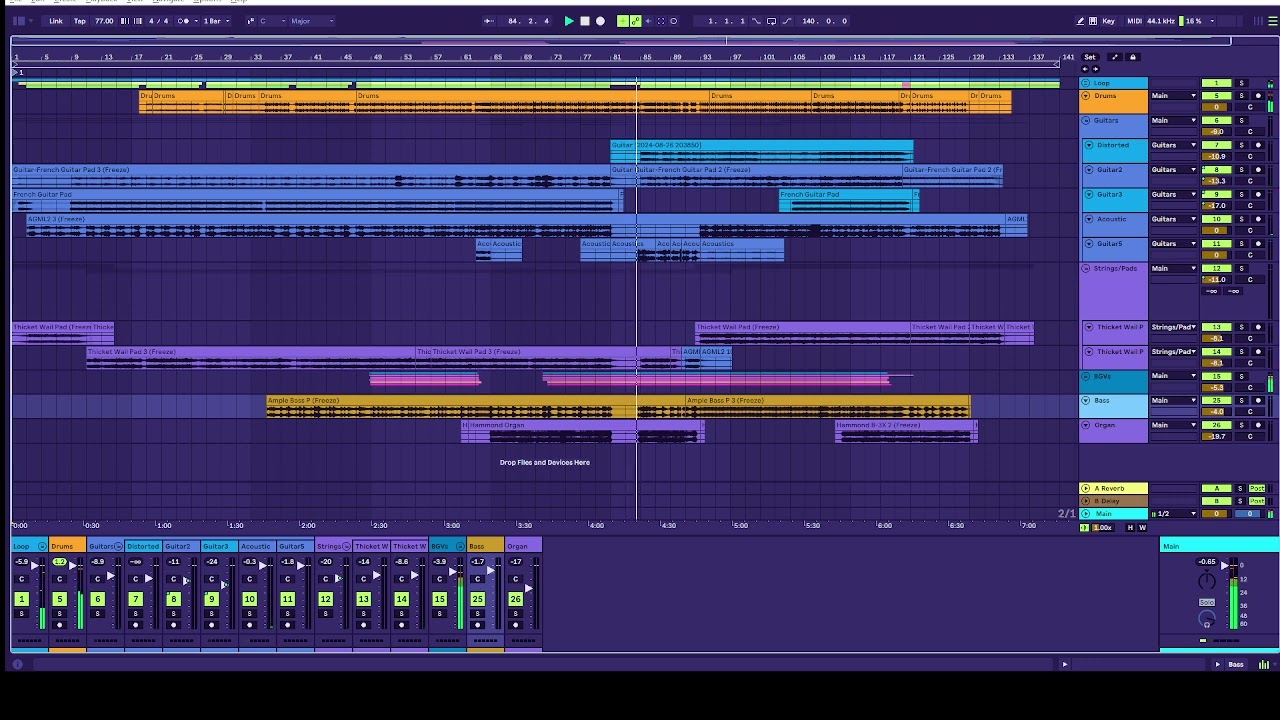The image size is (1280, 720).
Task: Click the Drums mixer volume fader handle
Action: (x=72, y=565)
